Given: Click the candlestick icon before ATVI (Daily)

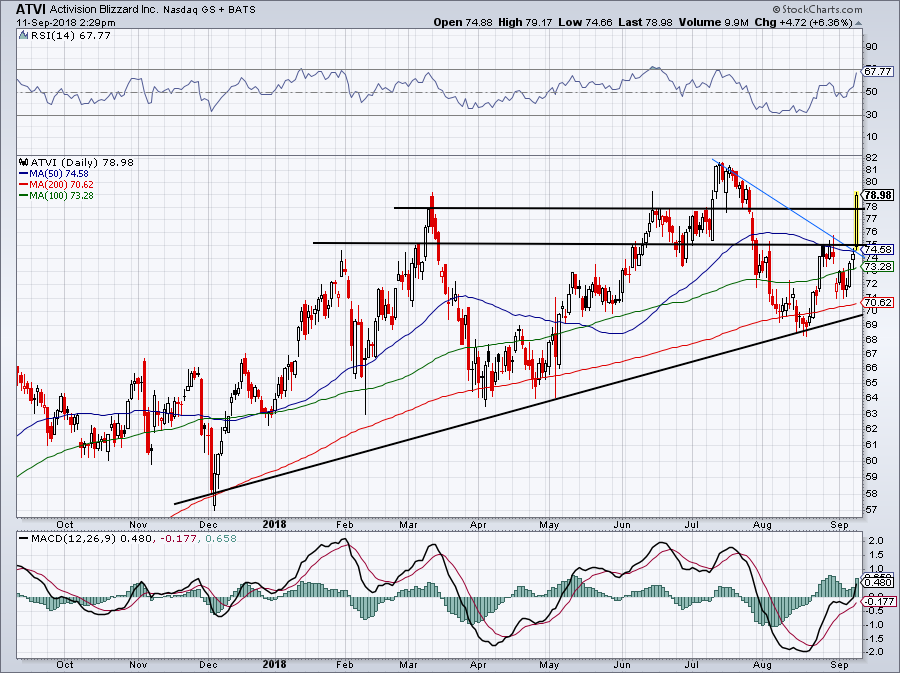Looking at the screenshot, I should [24, 162].
